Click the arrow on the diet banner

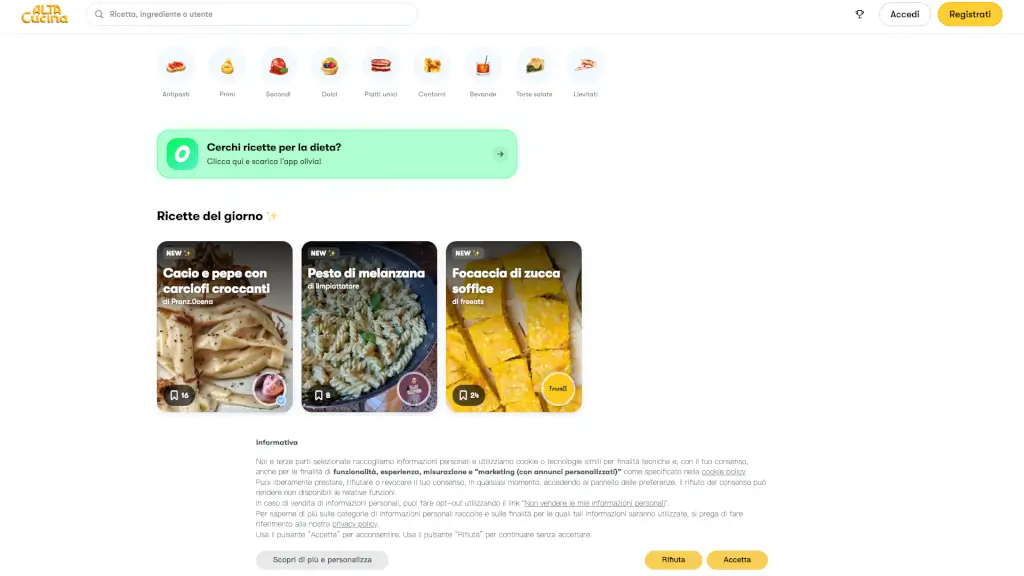[500, 154]
